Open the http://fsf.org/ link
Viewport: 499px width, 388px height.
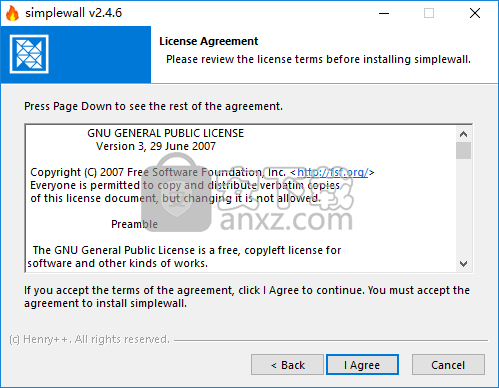[333, 172]
